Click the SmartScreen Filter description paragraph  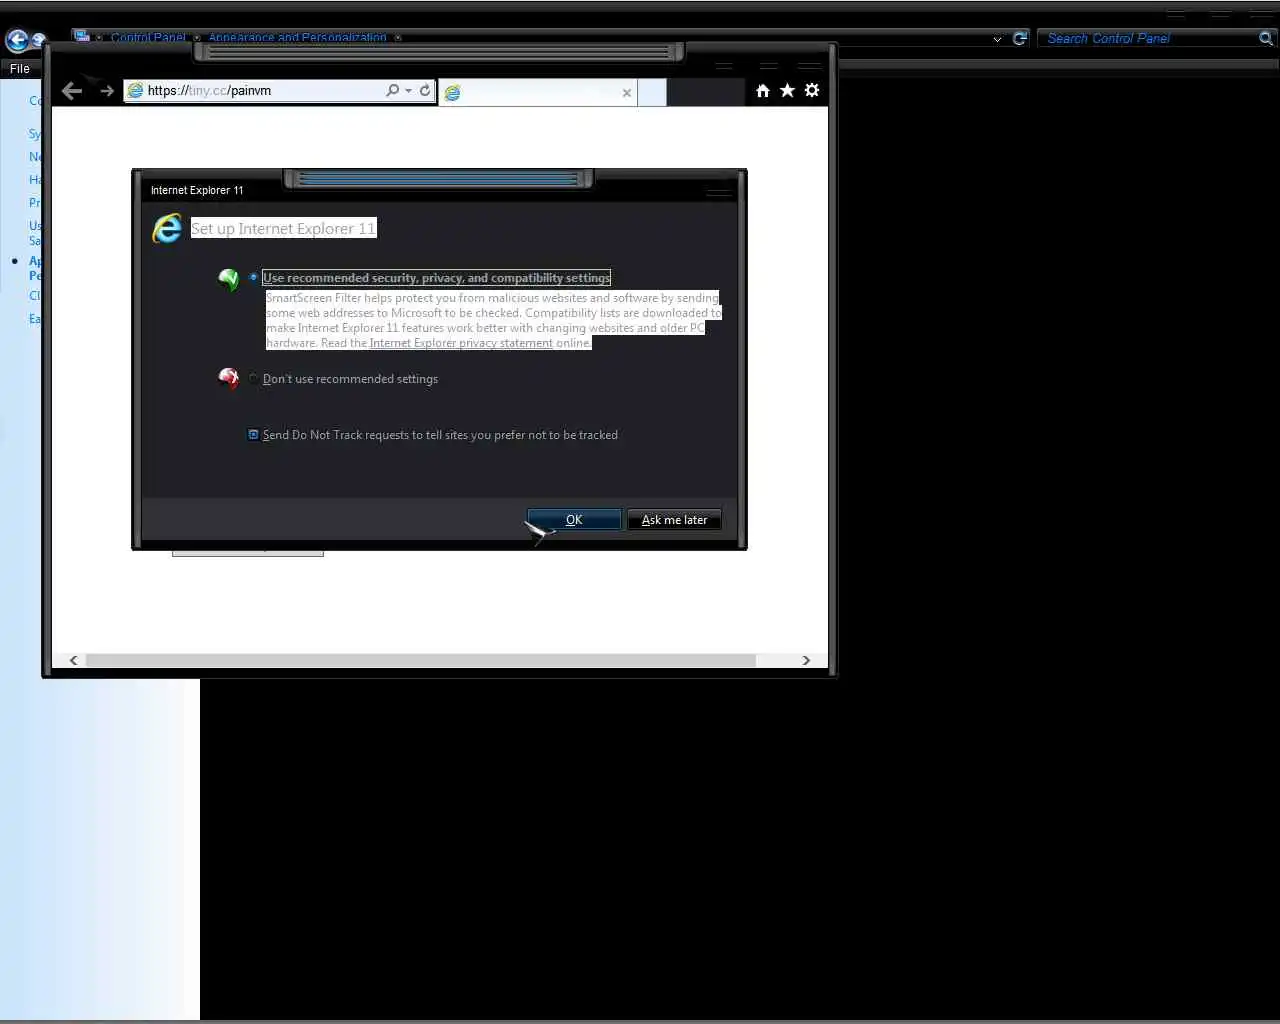(493, 320)
